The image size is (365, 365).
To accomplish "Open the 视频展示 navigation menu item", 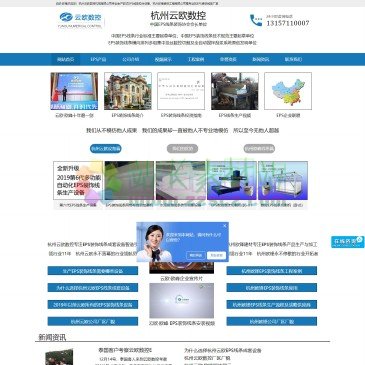I will [163, 59].
